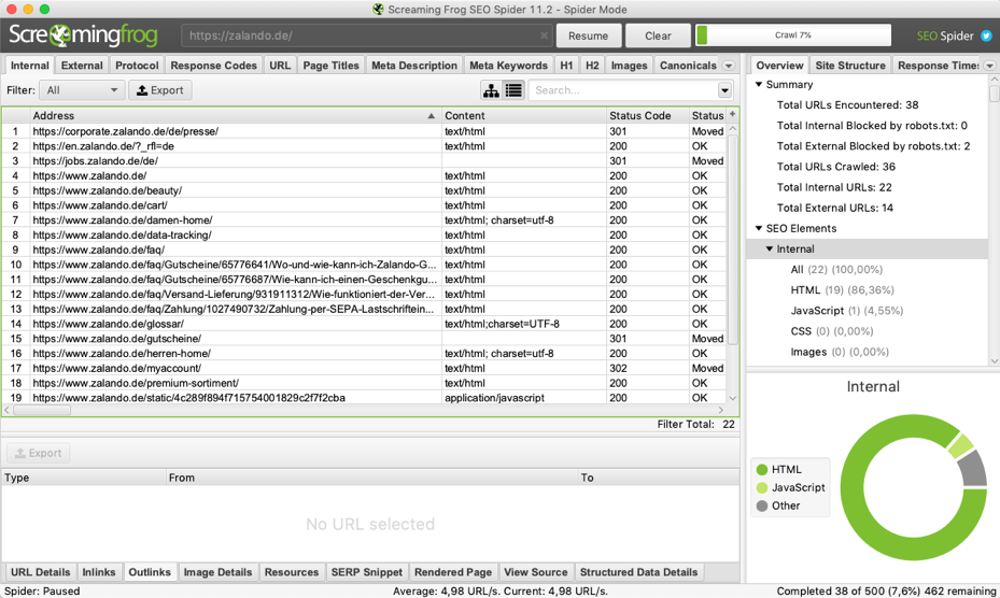
Task: Switch to the Site Structure tab
Action: pyautogui.click(x=850, y=66)
